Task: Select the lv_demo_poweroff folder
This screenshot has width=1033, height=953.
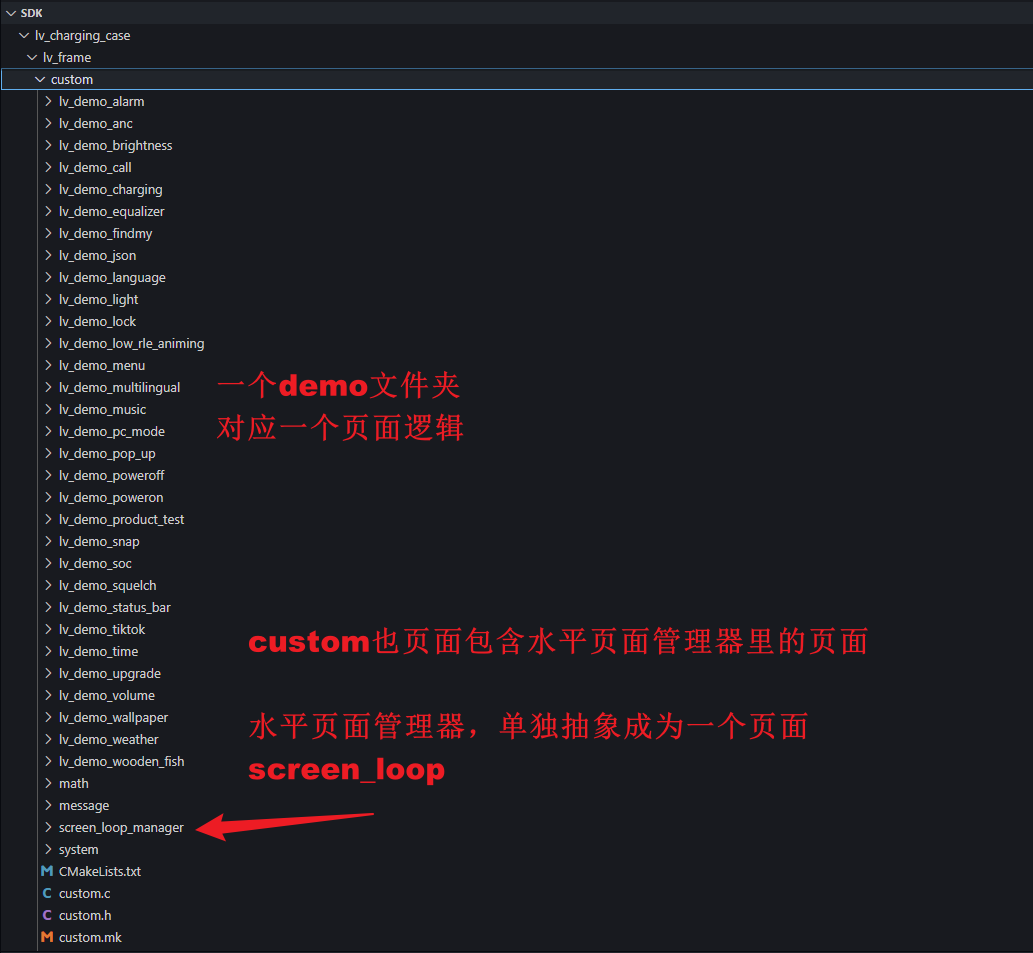Action: [x=111, y=476]
